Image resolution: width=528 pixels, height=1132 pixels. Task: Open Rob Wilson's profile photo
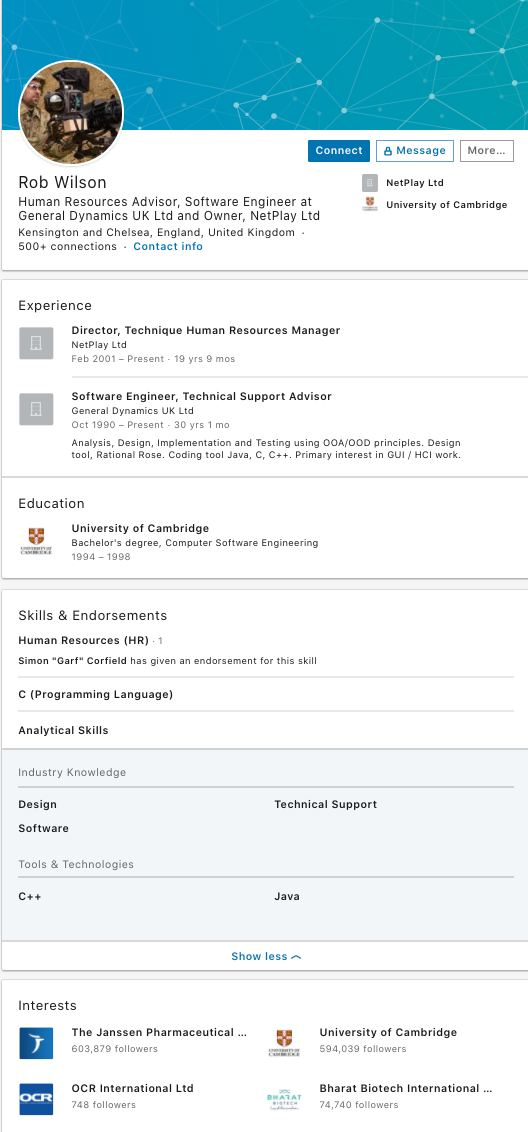click(x=71, y=113)
